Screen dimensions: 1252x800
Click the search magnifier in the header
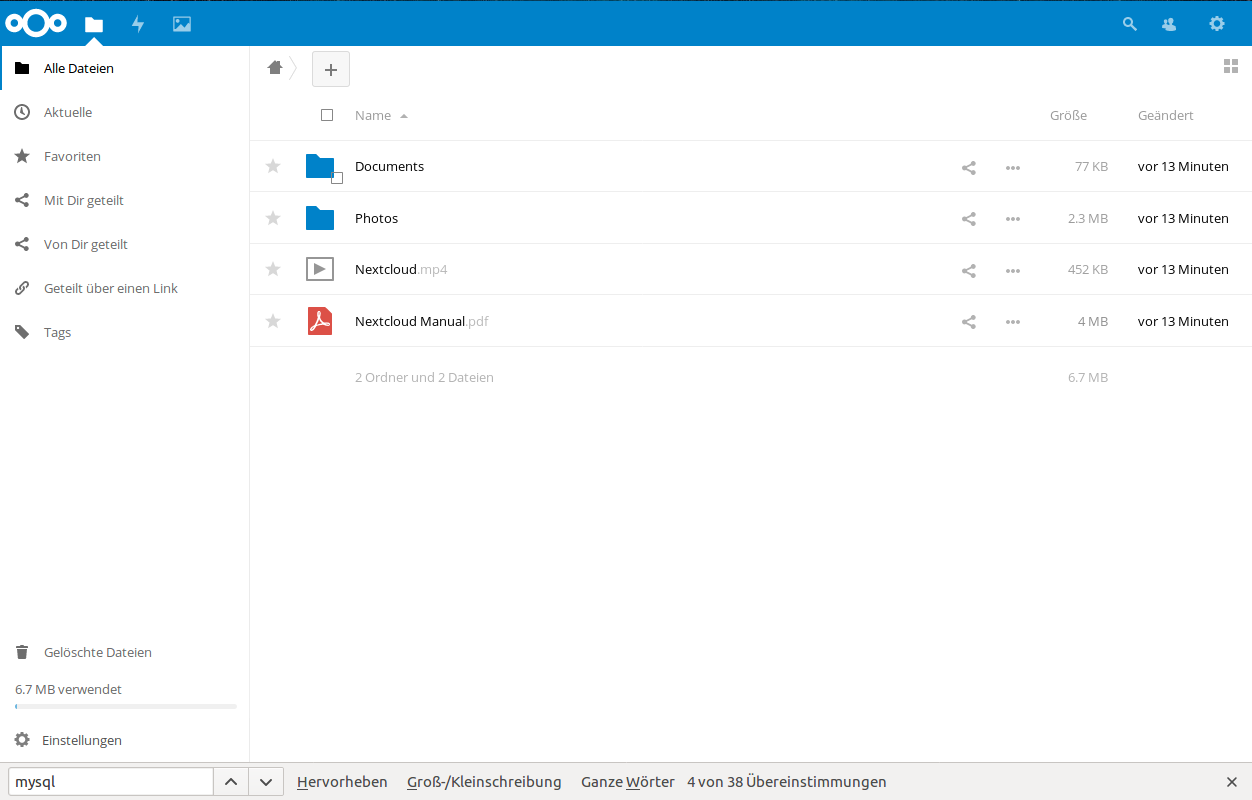point(1130,24)
